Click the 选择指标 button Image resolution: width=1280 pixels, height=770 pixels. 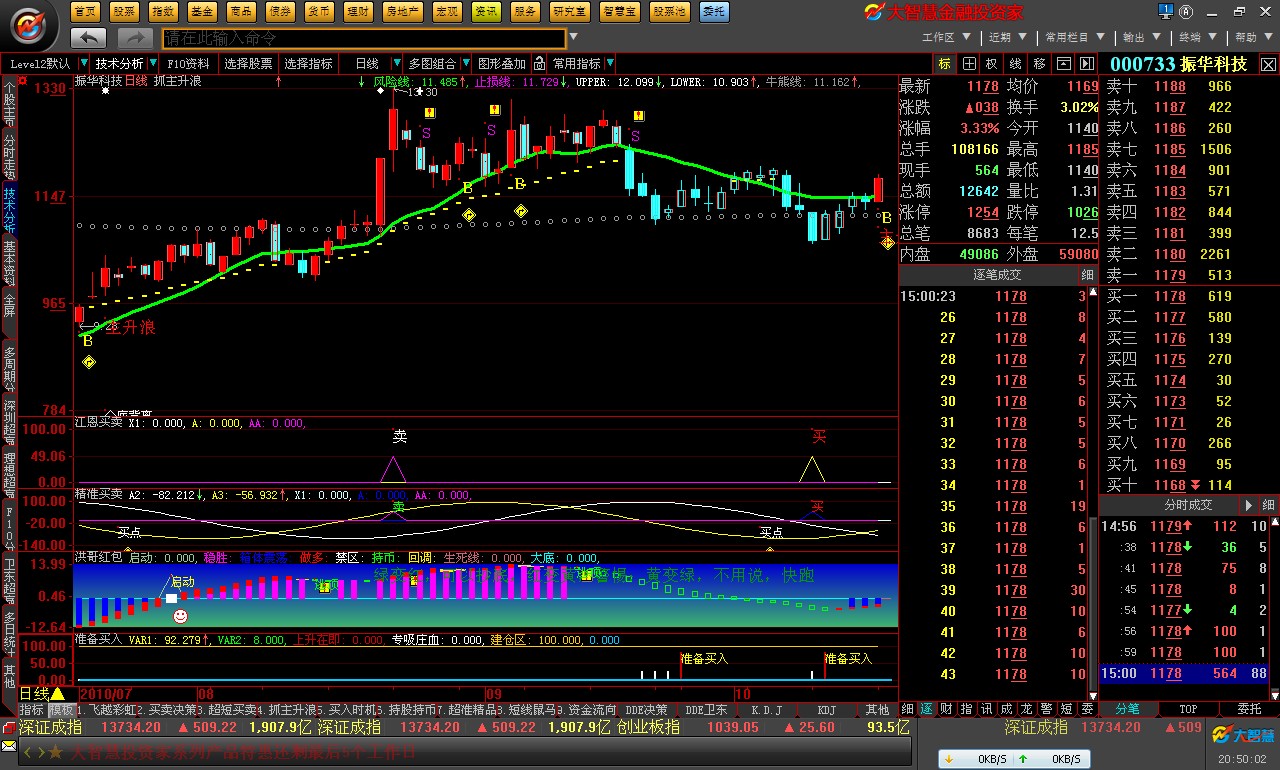308,63
